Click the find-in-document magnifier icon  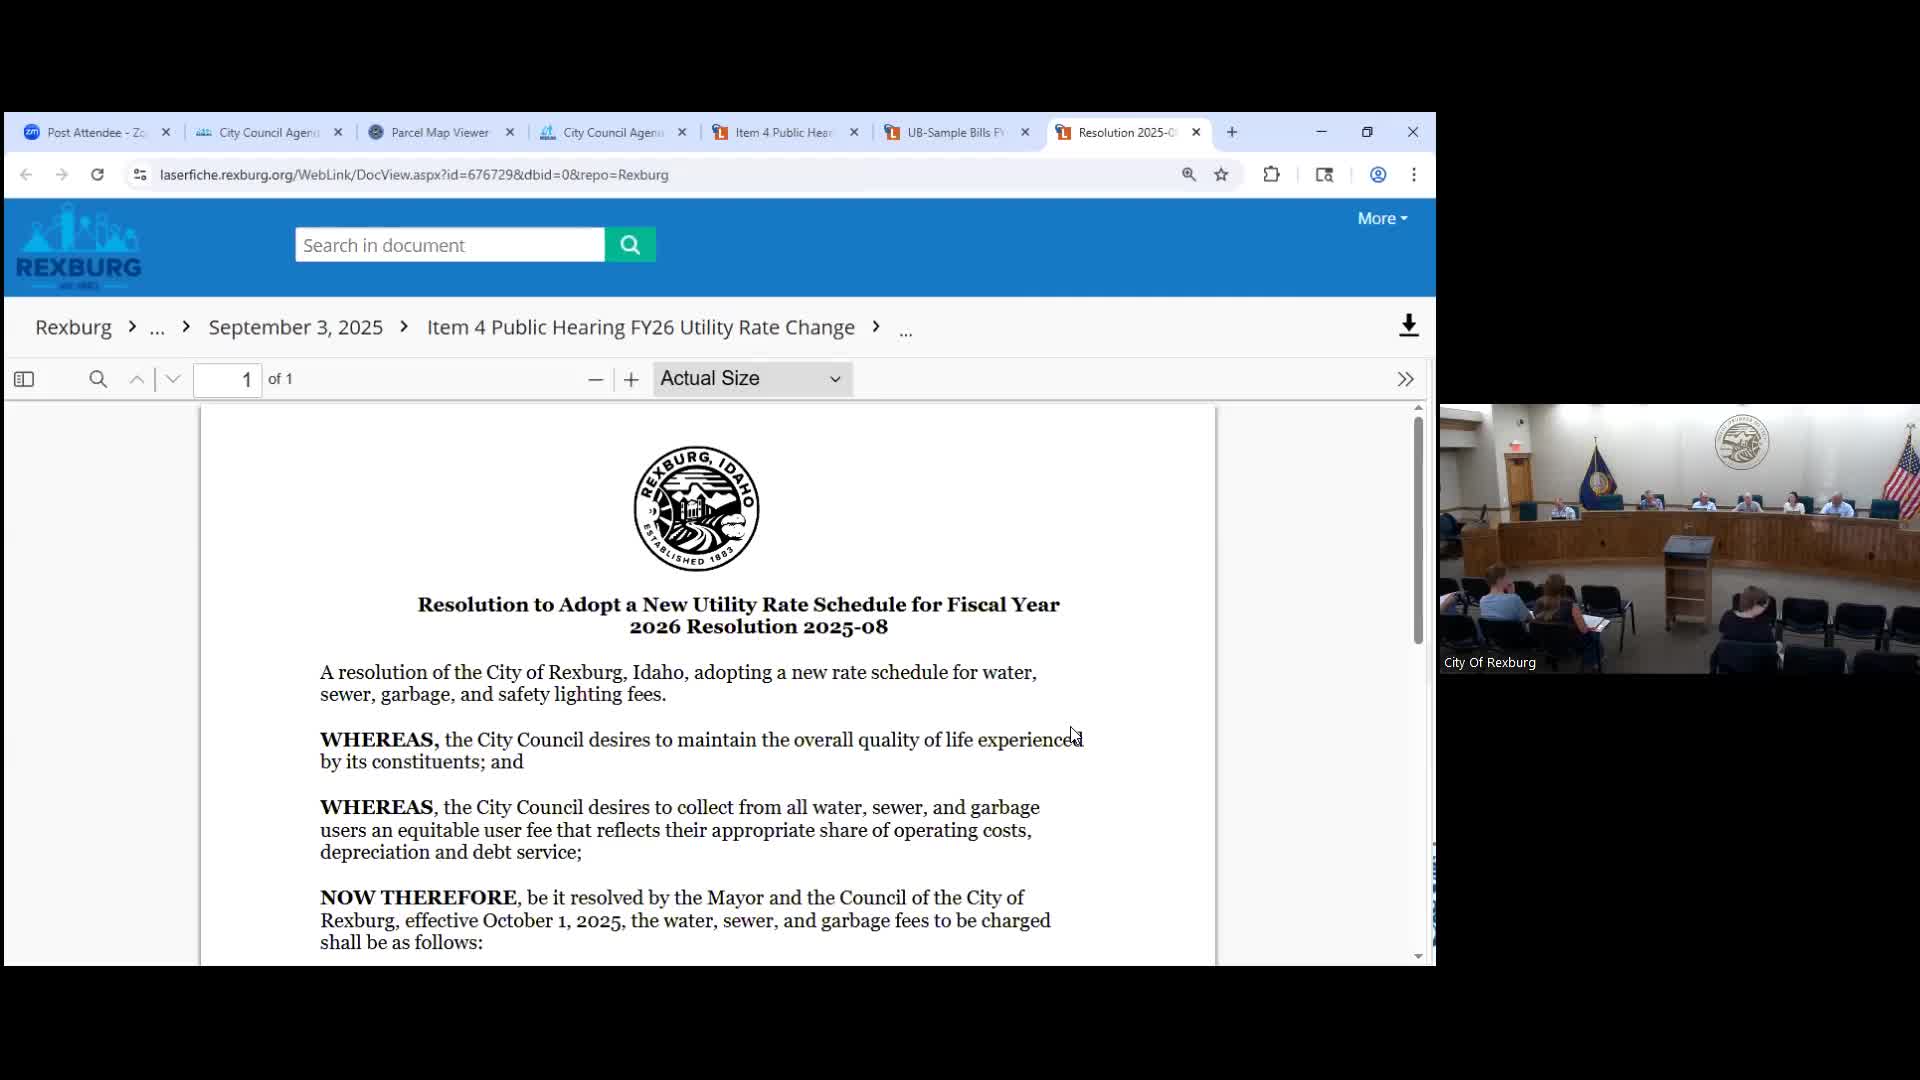pos(98,379)
